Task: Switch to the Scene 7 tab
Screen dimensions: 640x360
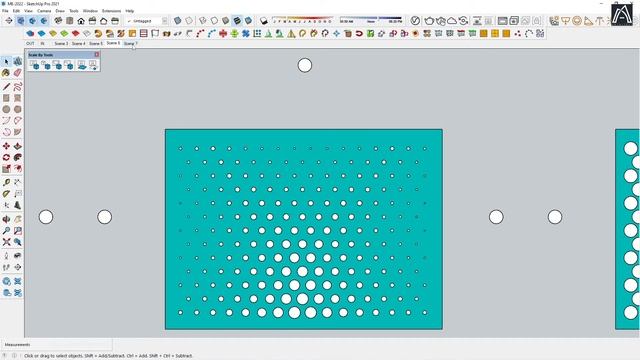Action: pos(130,43)
